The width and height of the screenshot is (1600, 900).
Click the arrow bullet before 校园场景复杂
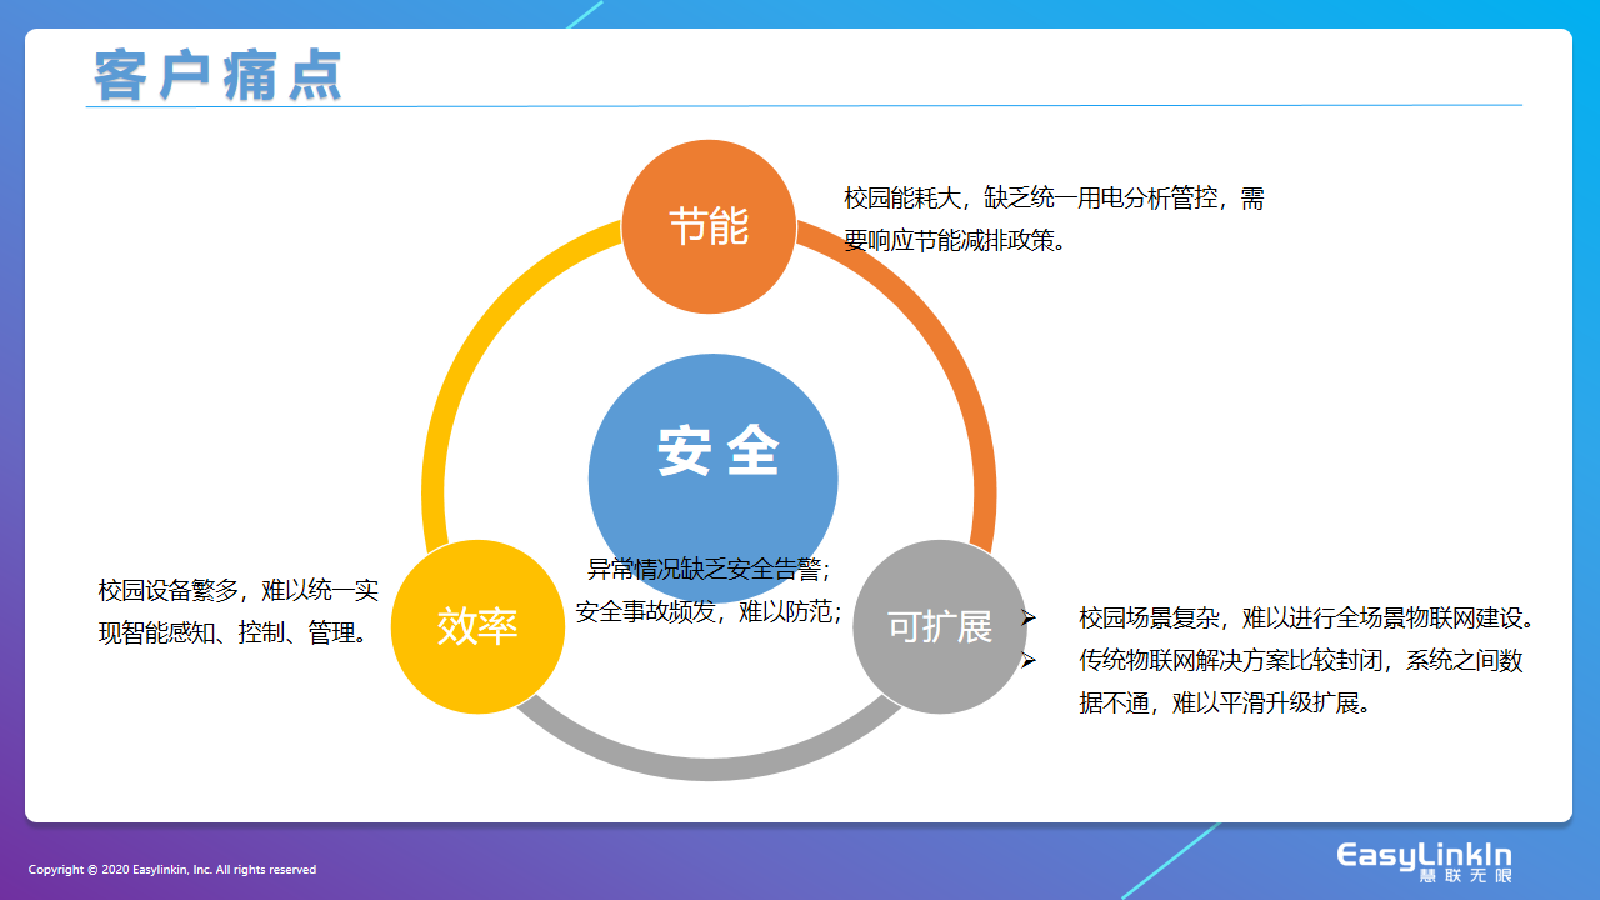coord(1028,618)
